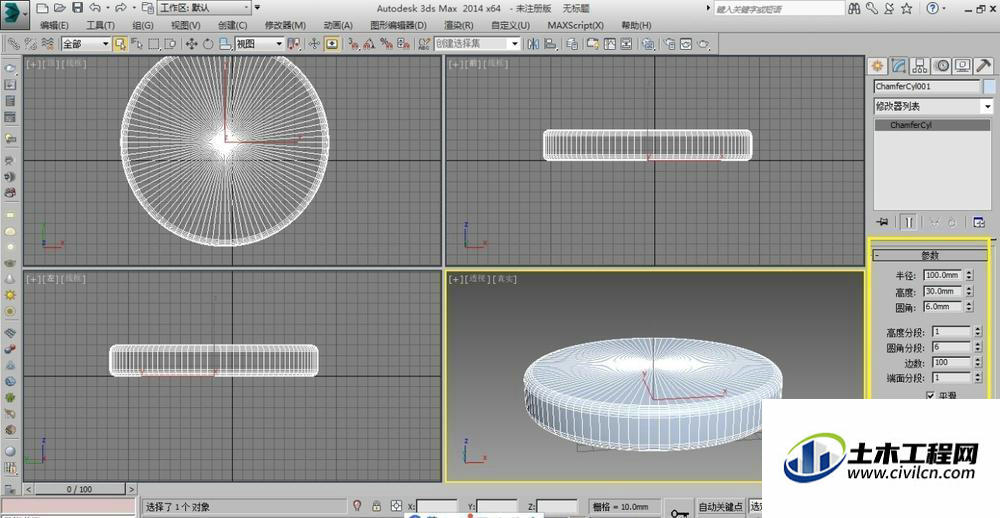Select the ChamferCyl entry in modifier stack

pos(931,125)
